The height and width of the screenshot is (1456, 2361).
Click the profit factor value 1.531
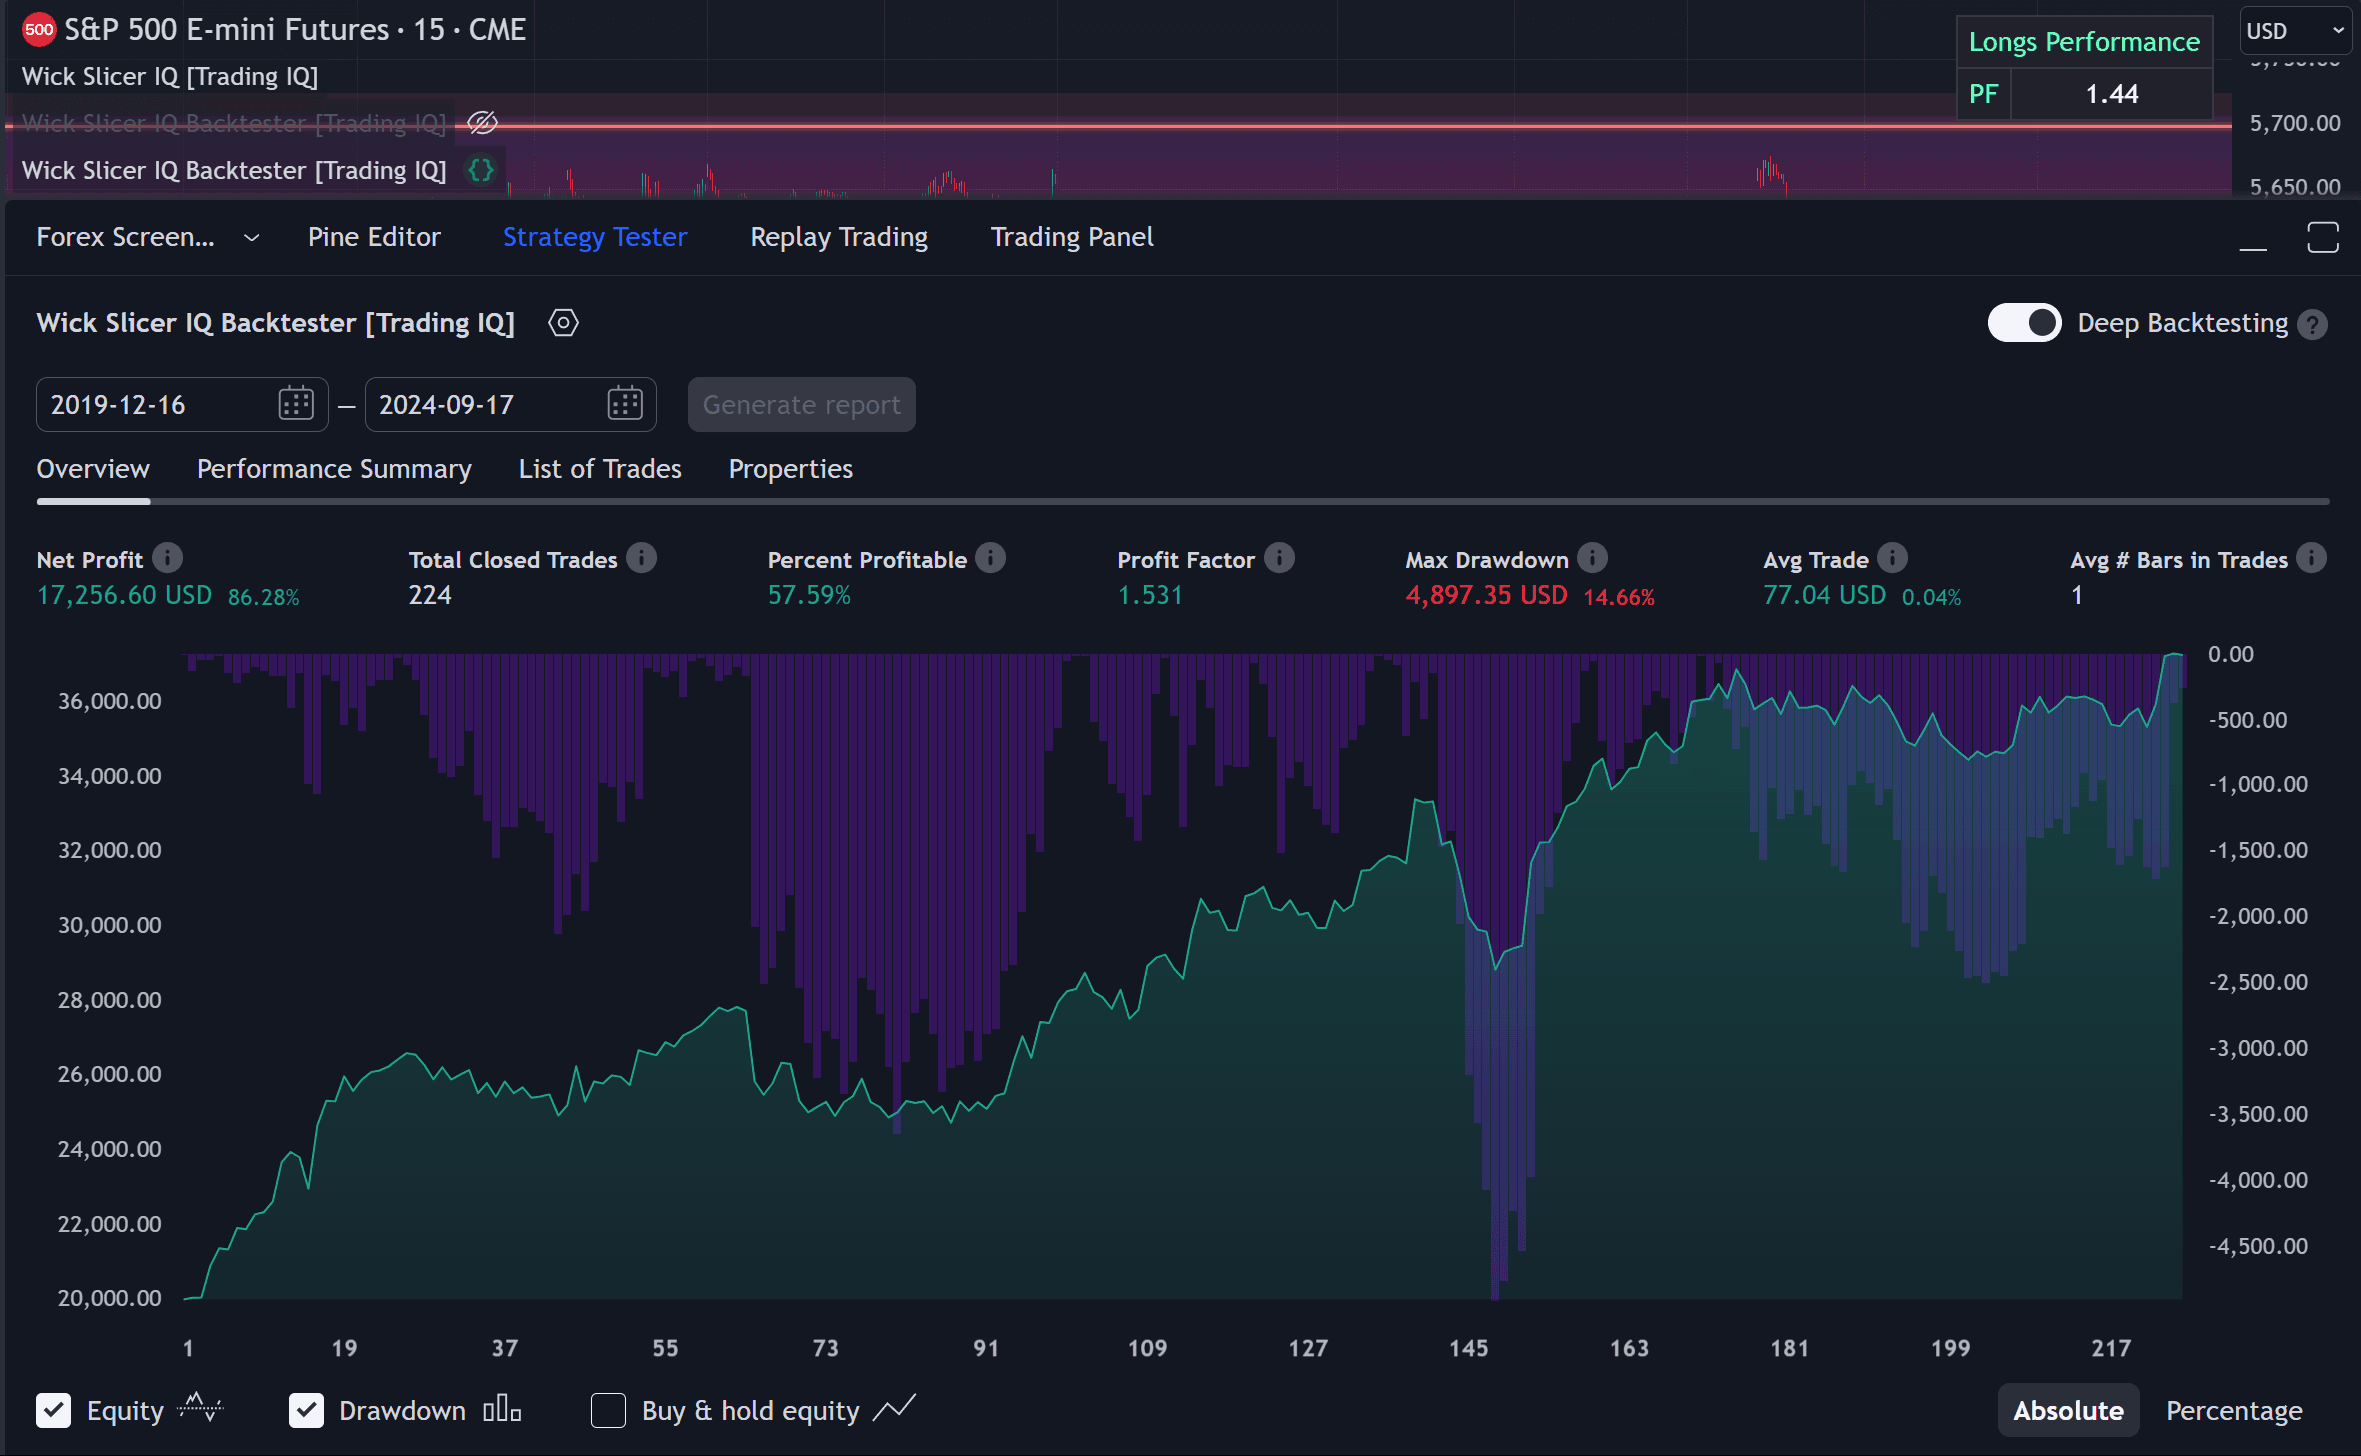1150,595
